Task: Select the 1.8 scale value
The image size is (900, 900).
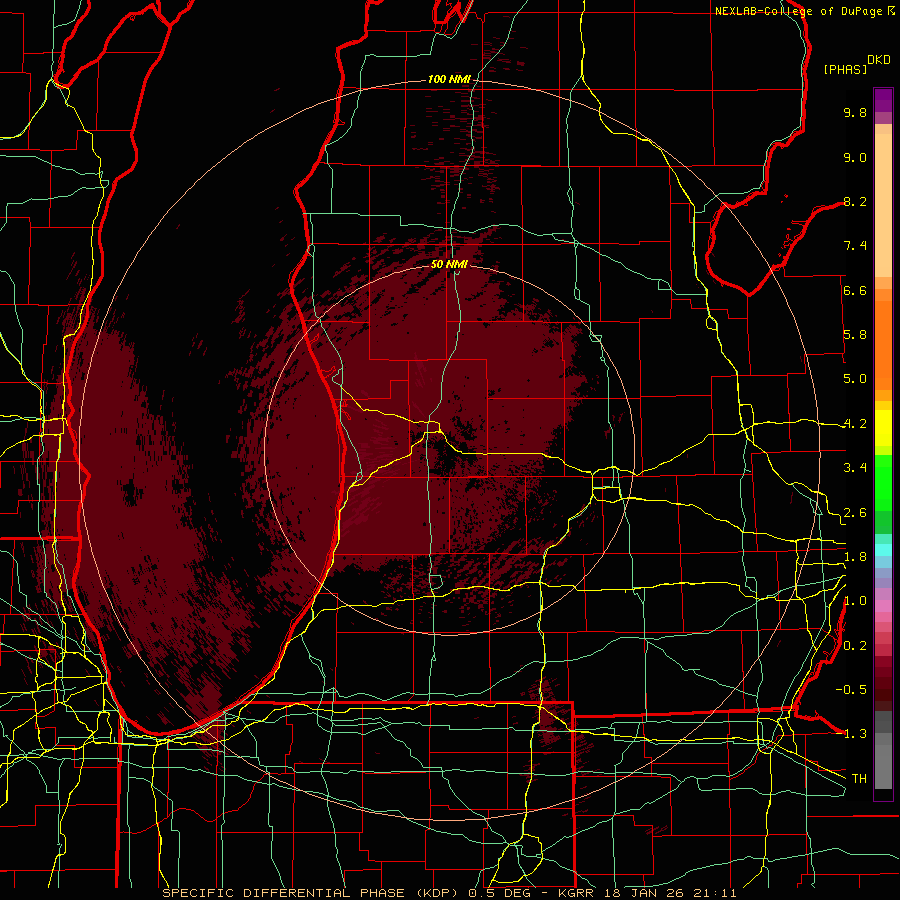Action: coord(855,557)
